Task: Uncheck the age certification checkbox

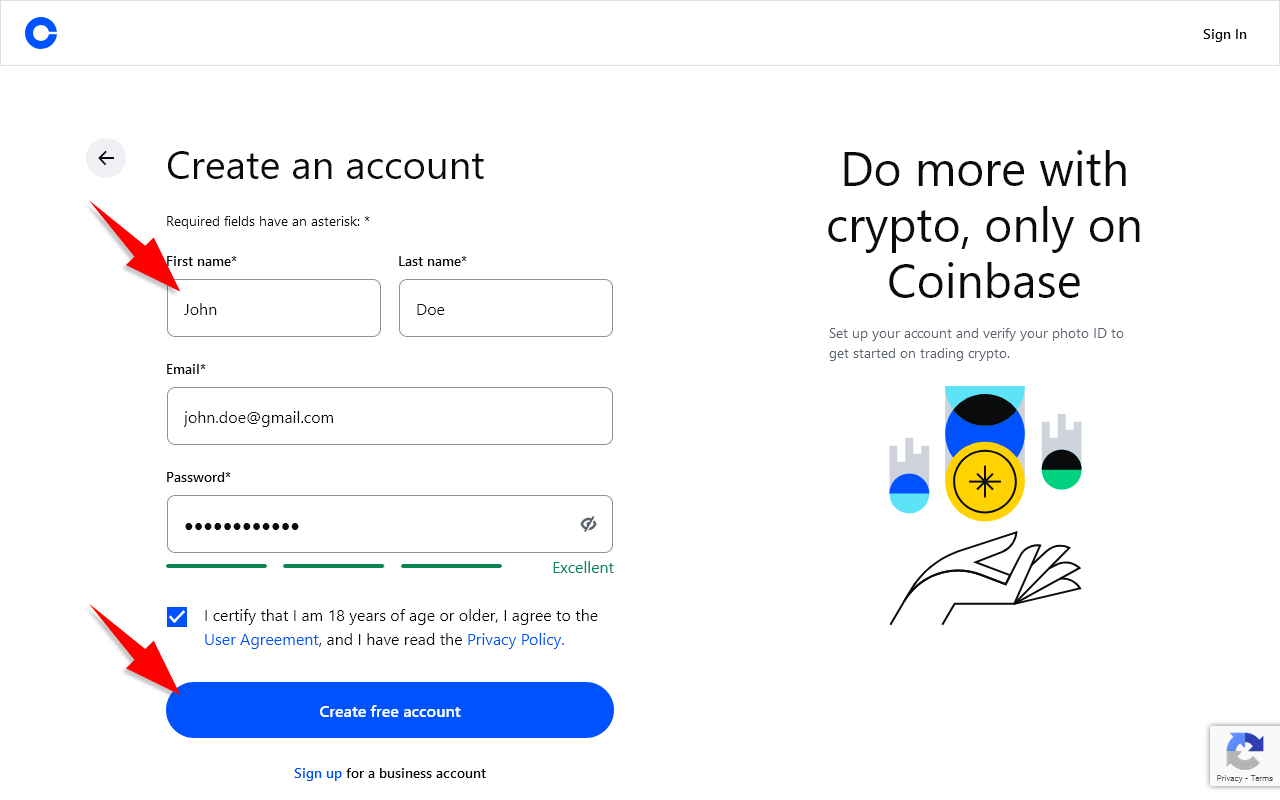Action: point(177,617)
